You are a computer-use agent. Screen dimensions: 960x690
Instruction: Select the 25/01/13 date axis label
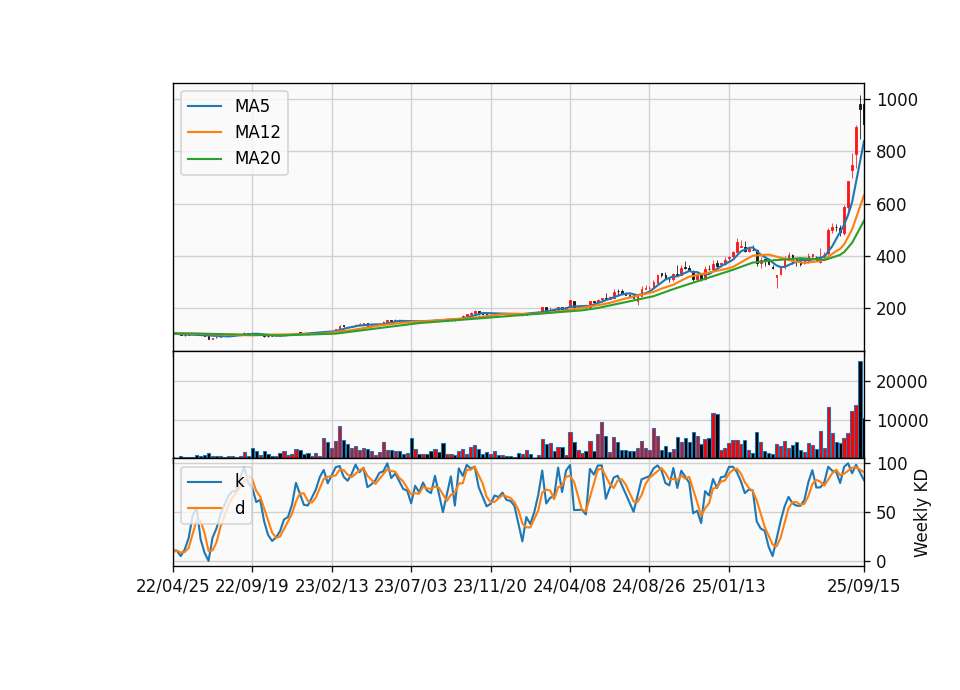[729, 586]
